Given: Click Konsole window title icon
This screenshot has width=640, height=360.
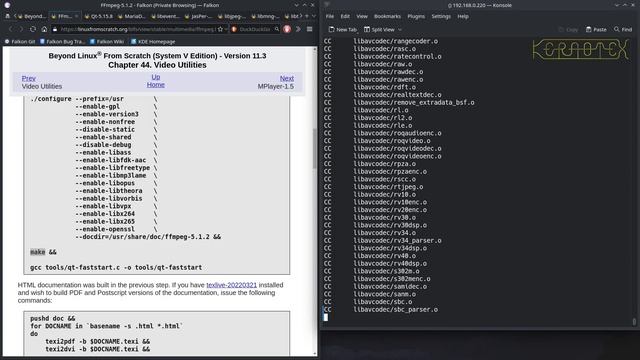Looking at the screenshot, I should pyautogui.click(x=327, y=5).
